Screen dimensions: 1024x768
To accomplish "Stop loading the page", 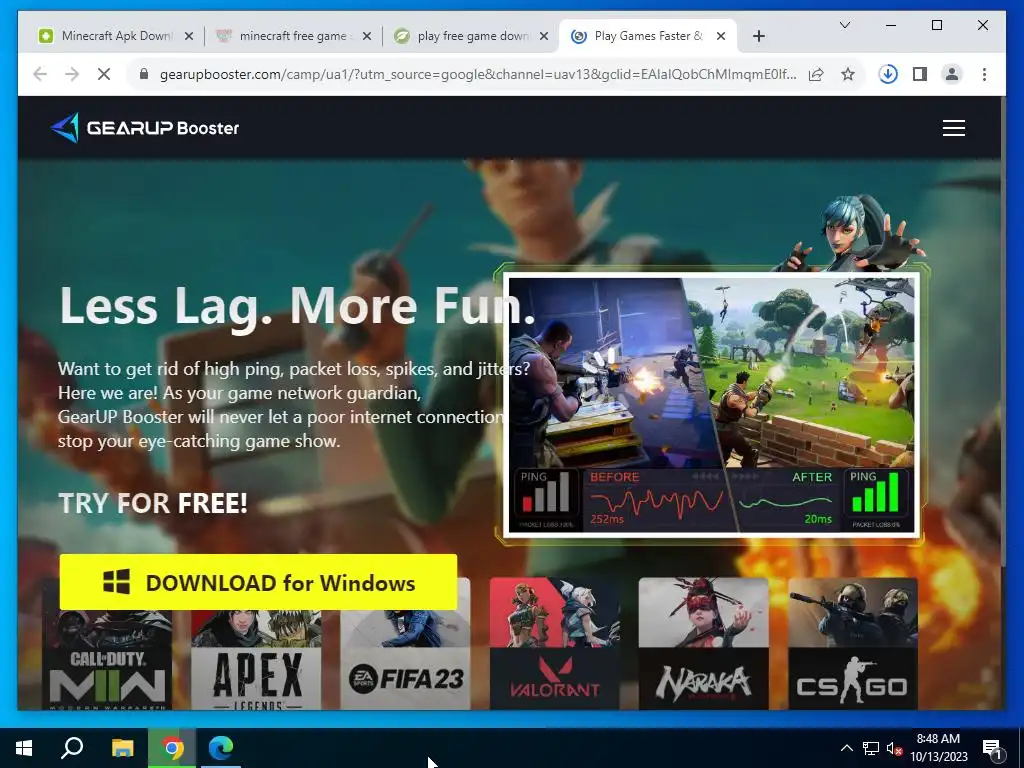I will pos(104,74).
